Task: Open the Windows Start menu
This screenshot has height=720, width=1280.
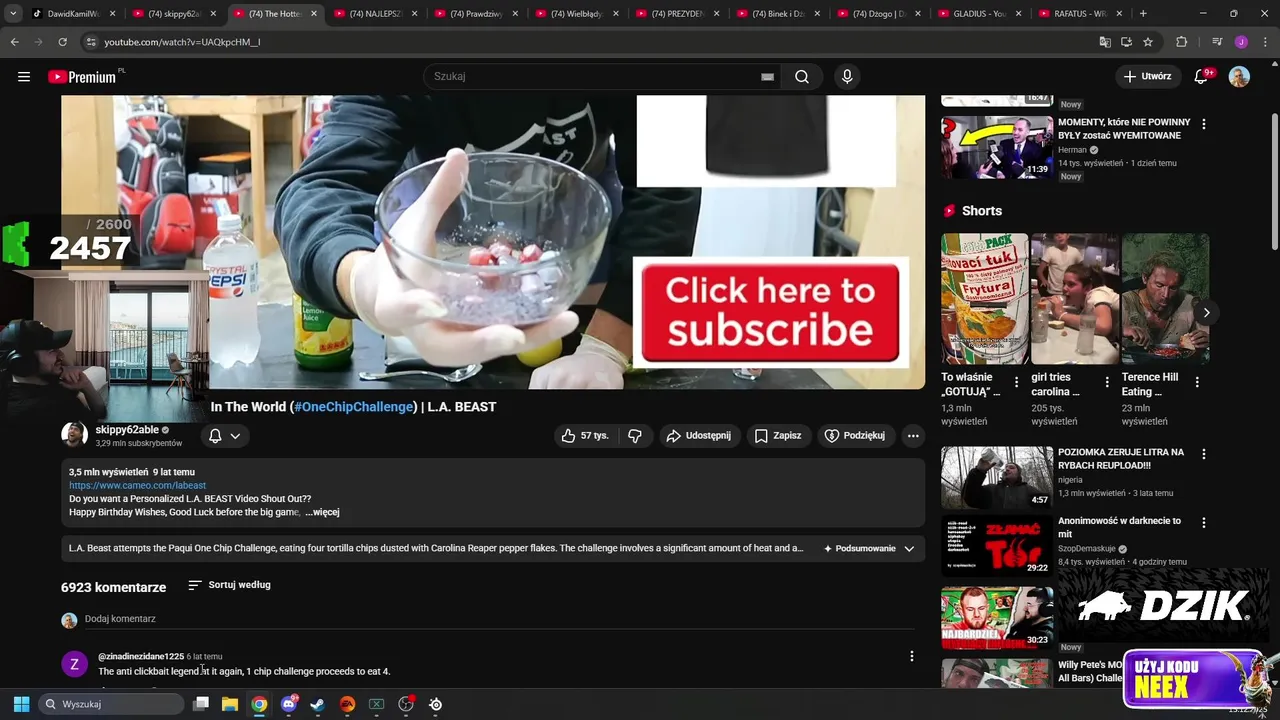Action: pyautogui.click(x=21, y=704)
